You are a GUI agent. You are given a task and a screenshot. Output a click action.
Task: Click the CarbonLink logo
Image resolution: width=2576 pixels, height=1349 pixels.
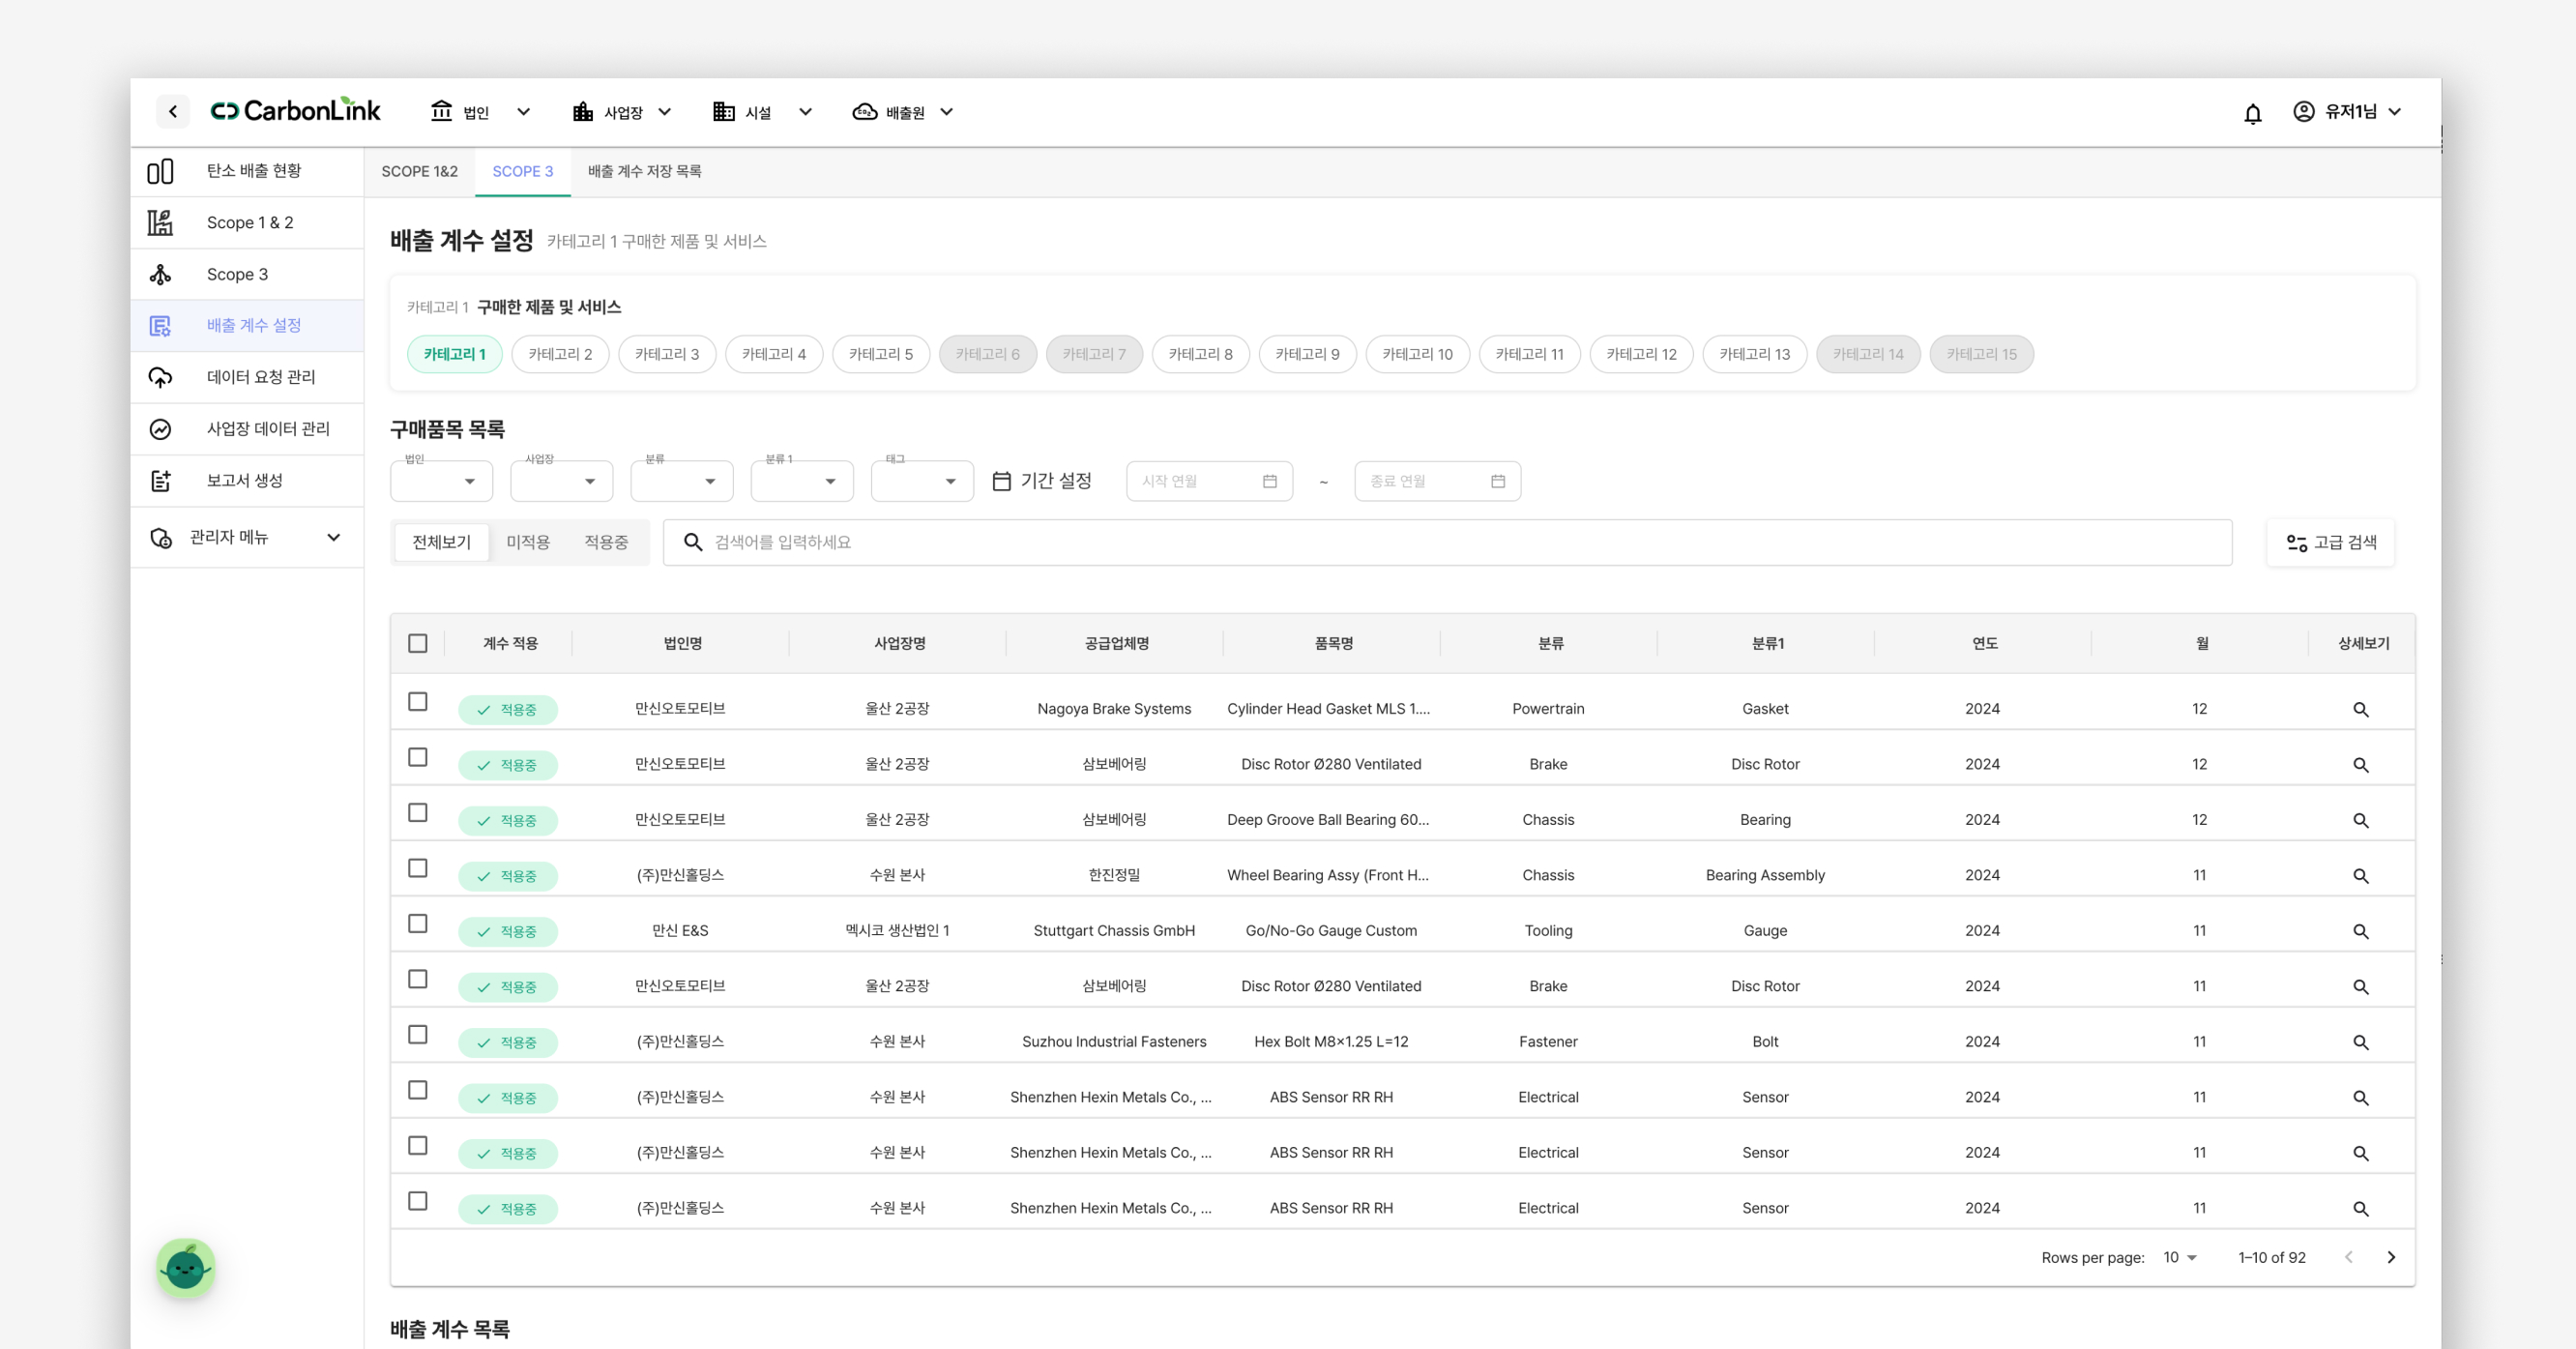295,110
